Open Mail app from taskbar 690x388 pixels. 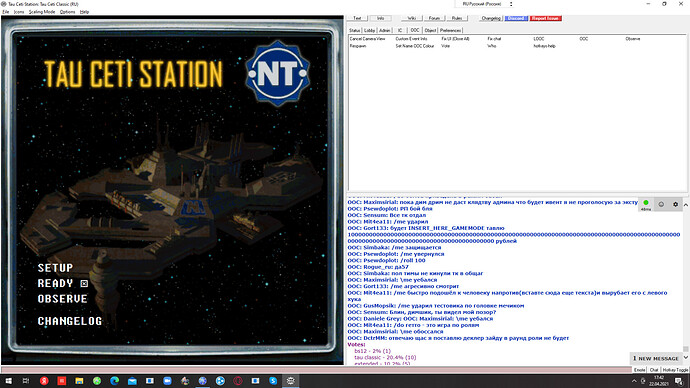click(x=132, y=381)
